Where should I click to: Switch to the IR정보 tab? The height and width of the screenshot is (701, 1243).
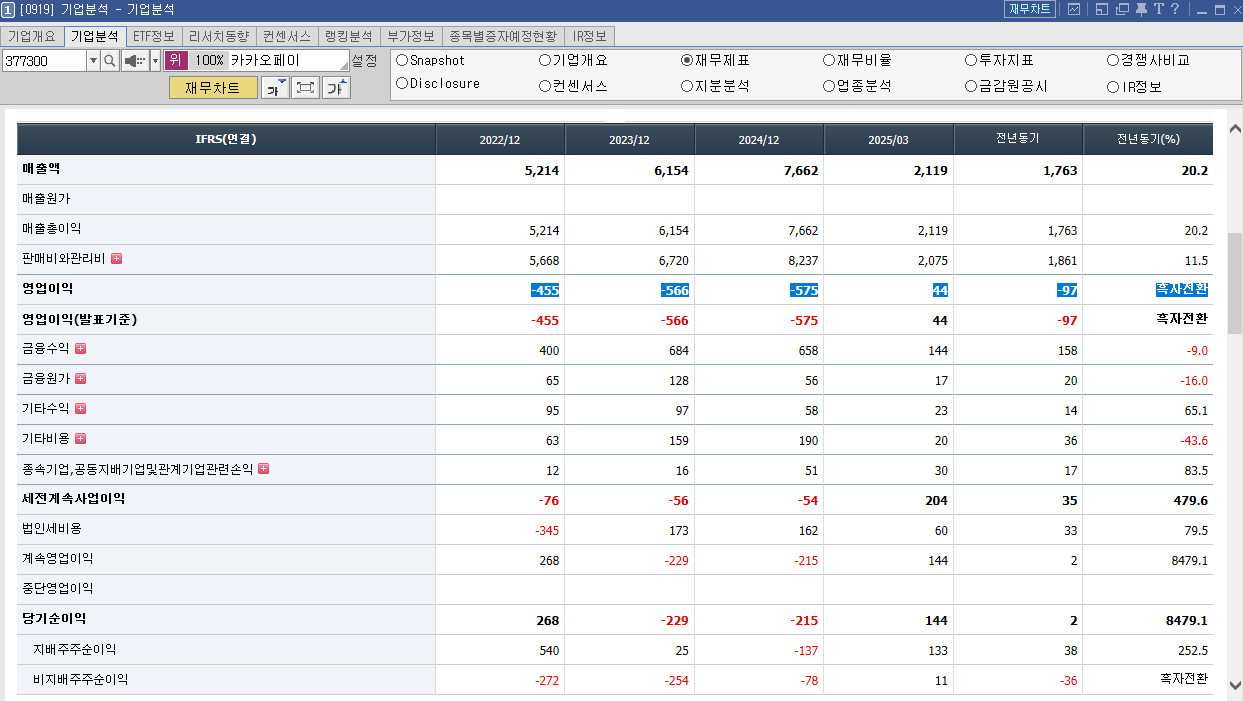pyautogui.click(x=590, y=36)
